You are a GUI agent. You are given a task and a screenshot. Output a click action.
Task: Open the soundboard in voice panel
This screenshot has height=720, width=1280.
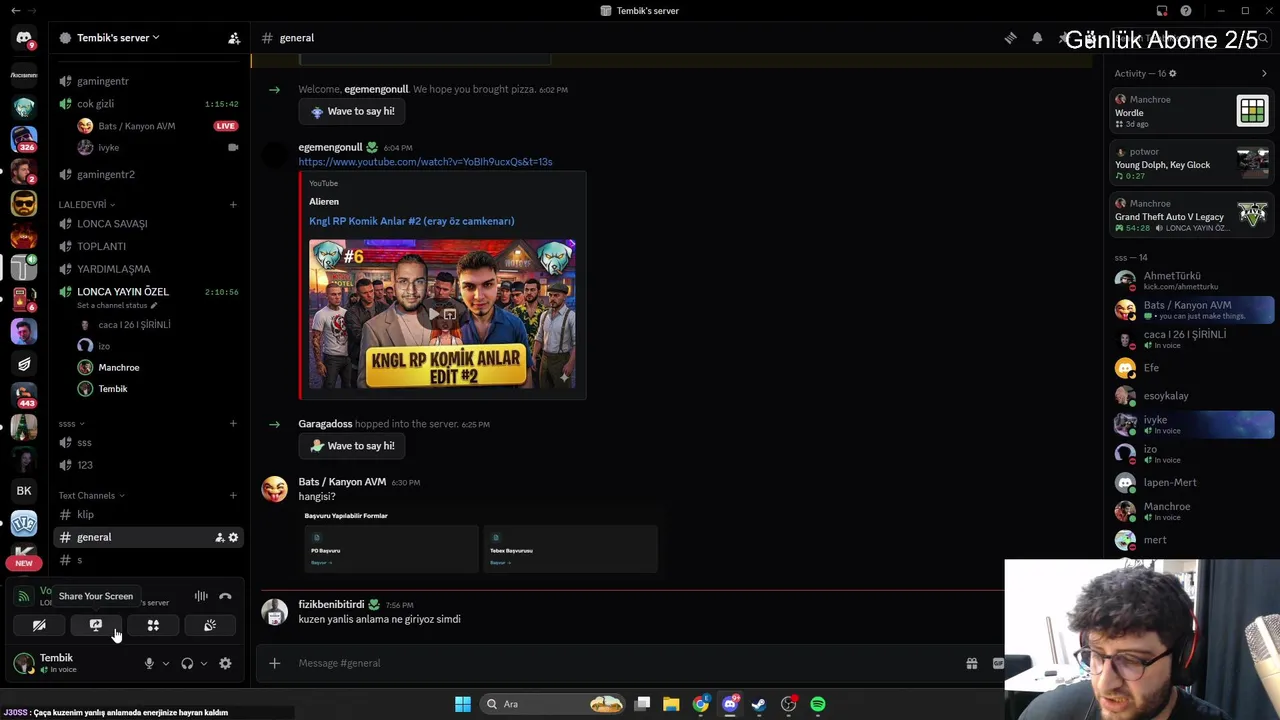pos(210,626)
